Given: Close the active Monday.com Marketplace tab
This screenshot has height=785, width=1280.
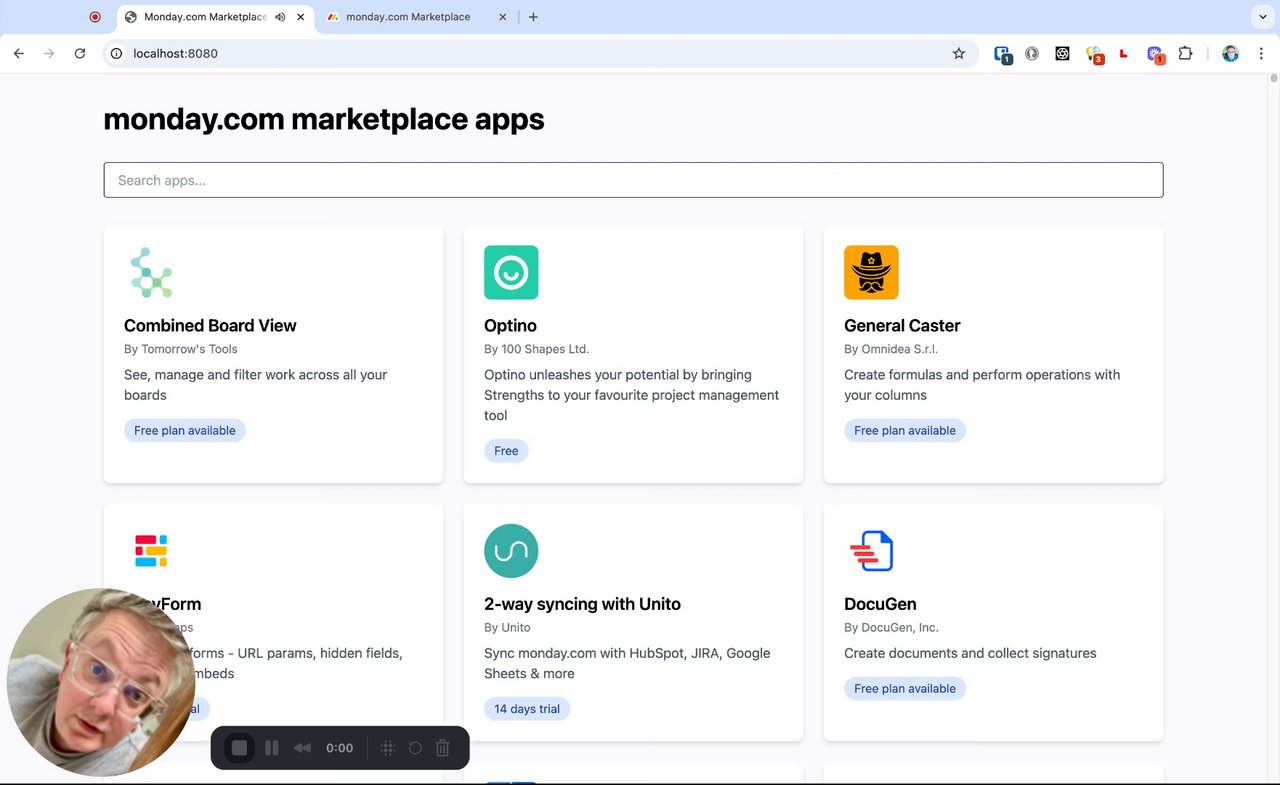Looking at the screenshot, I should pyautogui.click(x=300, y=17).
